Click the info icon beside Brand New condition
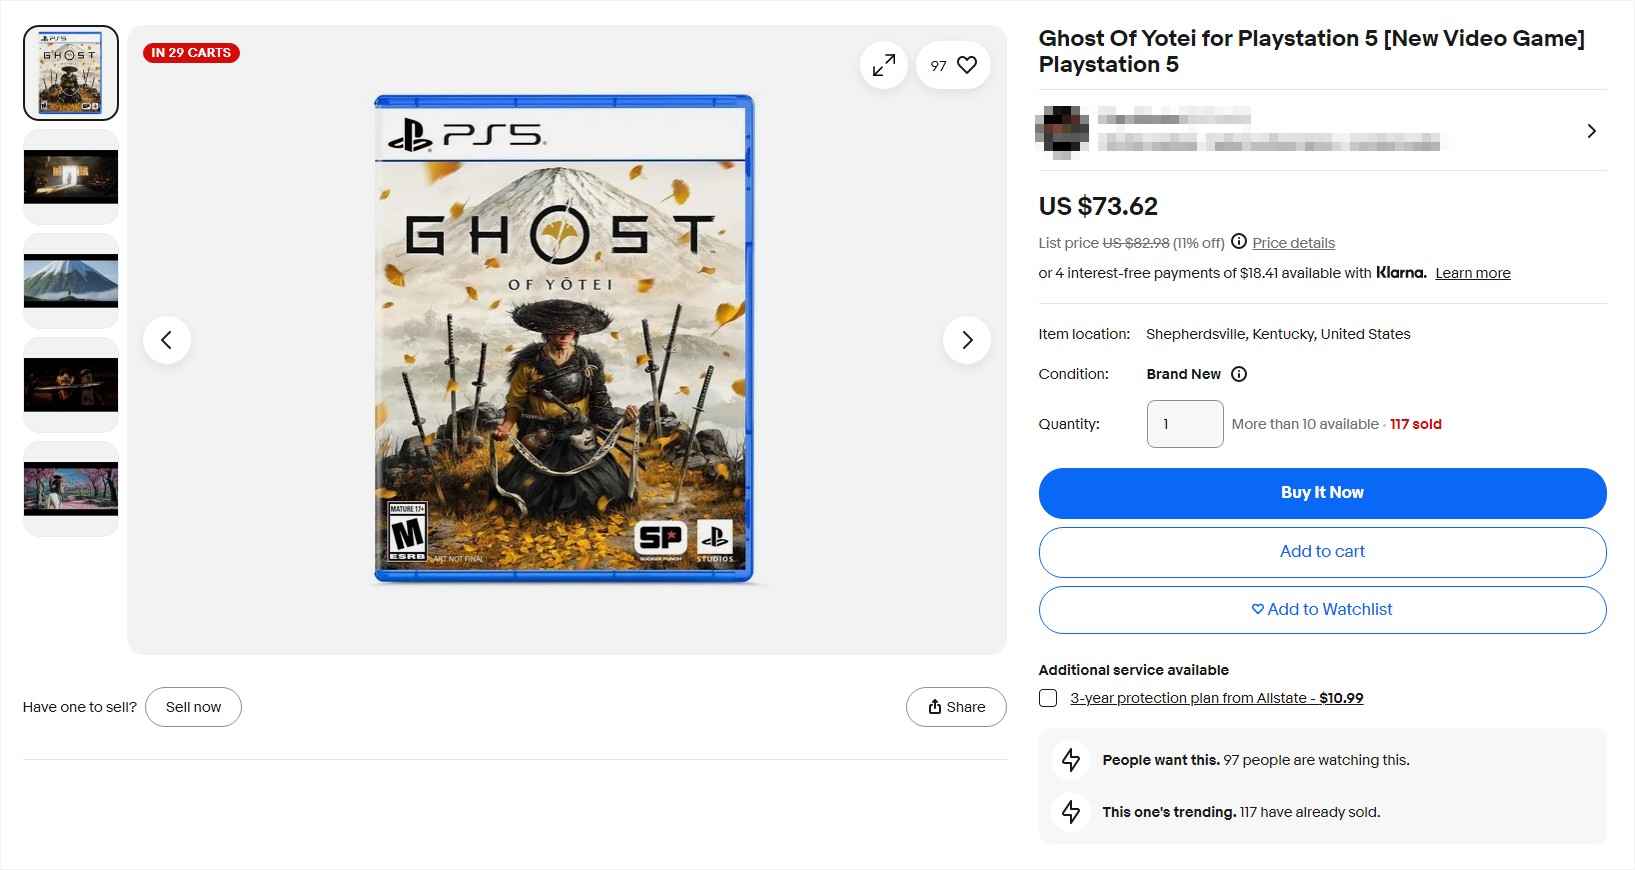This screenshot has width=1635, height=870. tap(1239, 374)
